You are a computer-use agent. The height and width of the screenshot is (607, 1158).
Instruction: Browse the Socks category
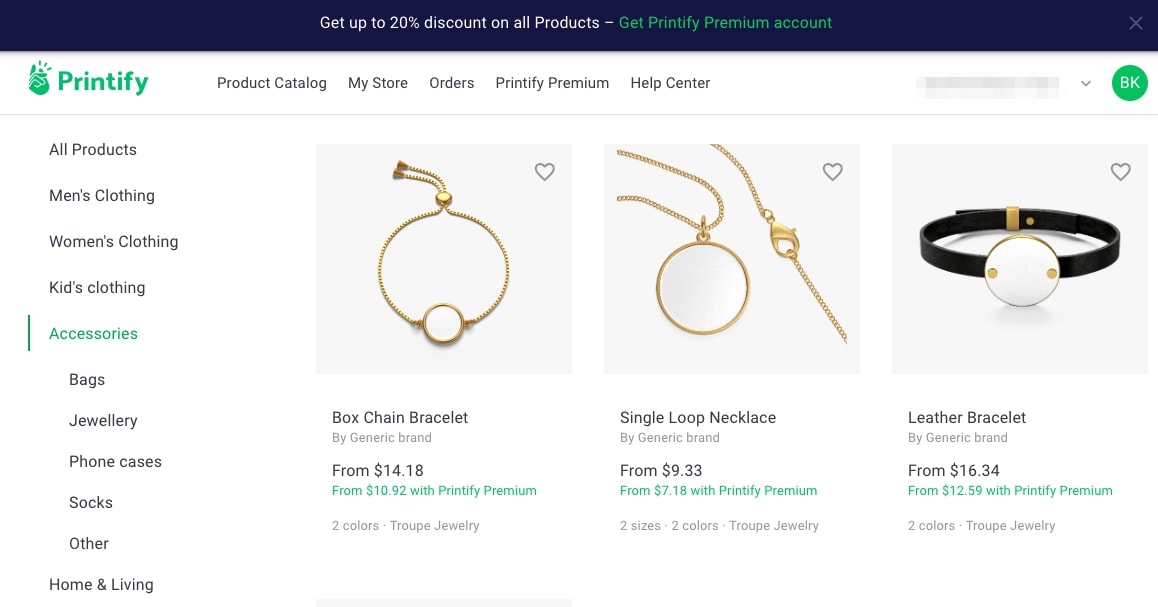pos(90,502)
